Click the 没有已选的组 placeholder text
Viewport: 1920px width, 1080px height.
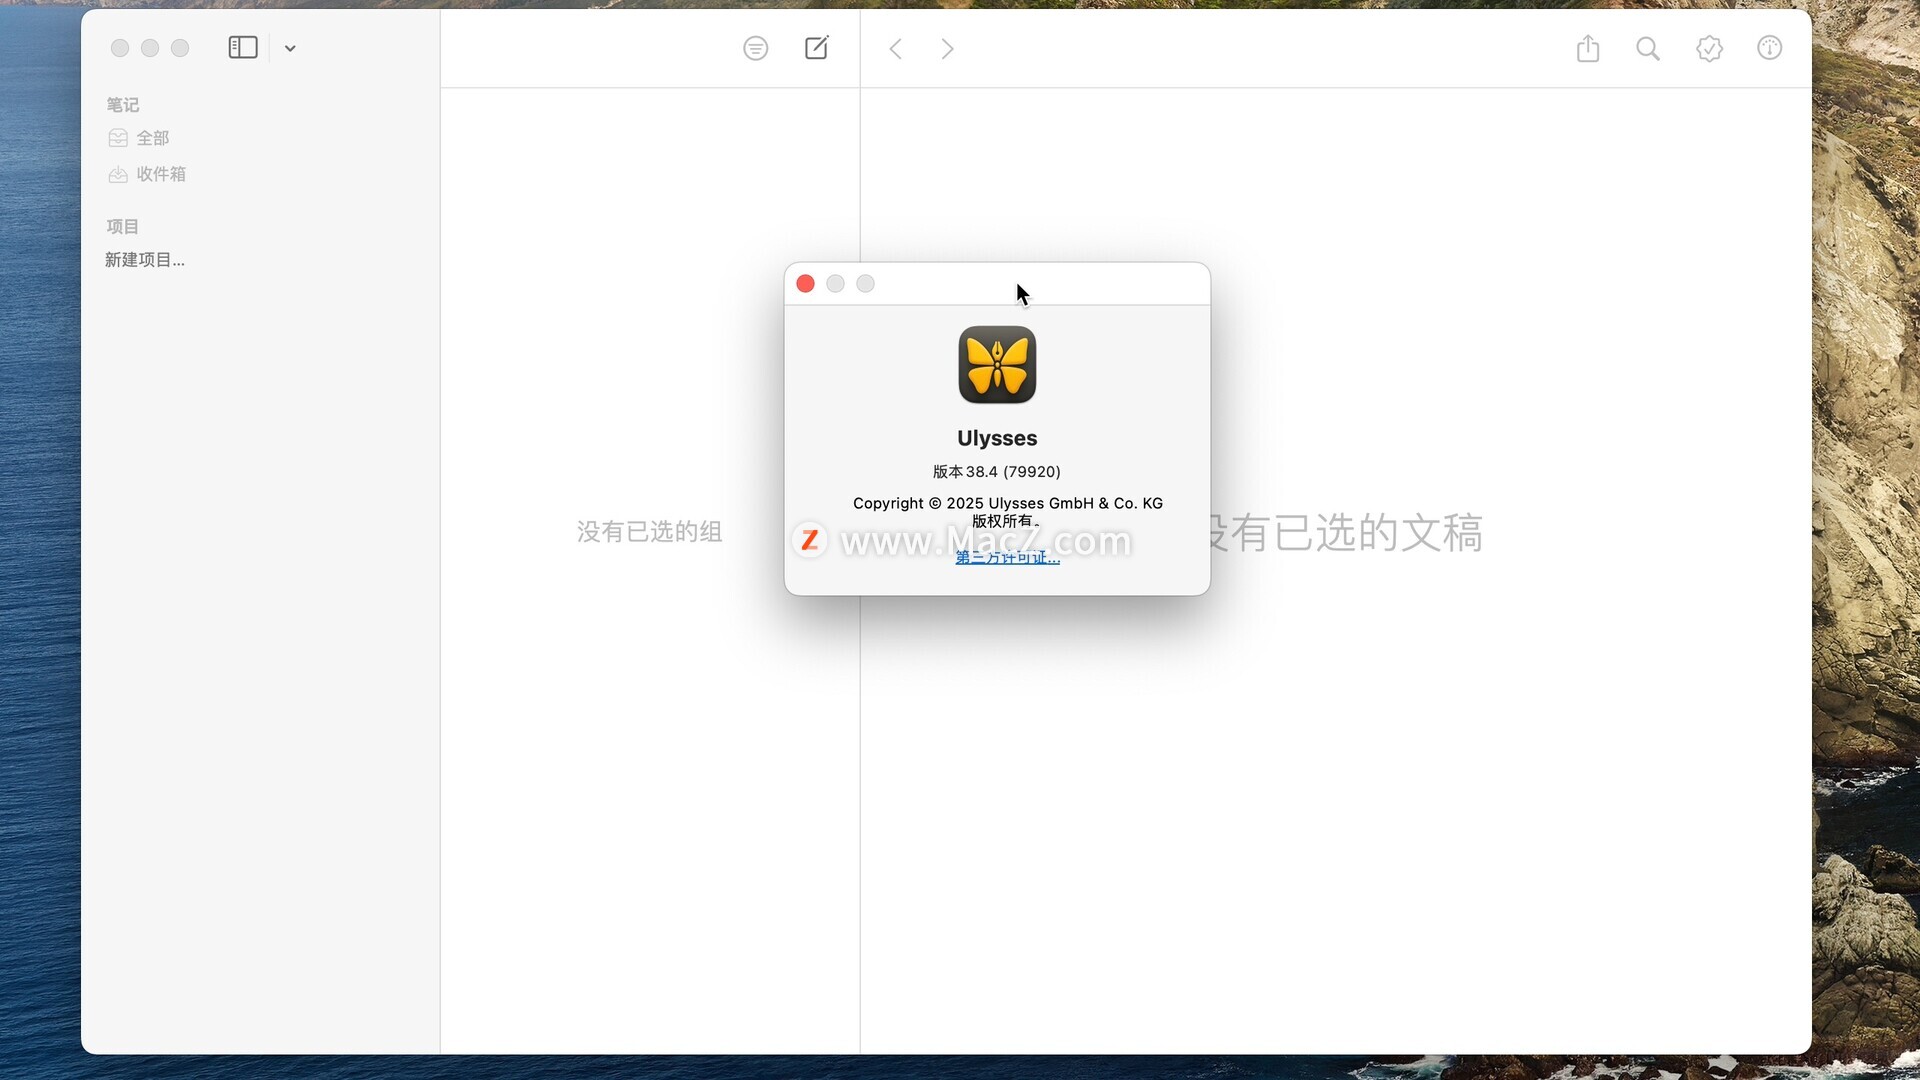pos(650,532)
